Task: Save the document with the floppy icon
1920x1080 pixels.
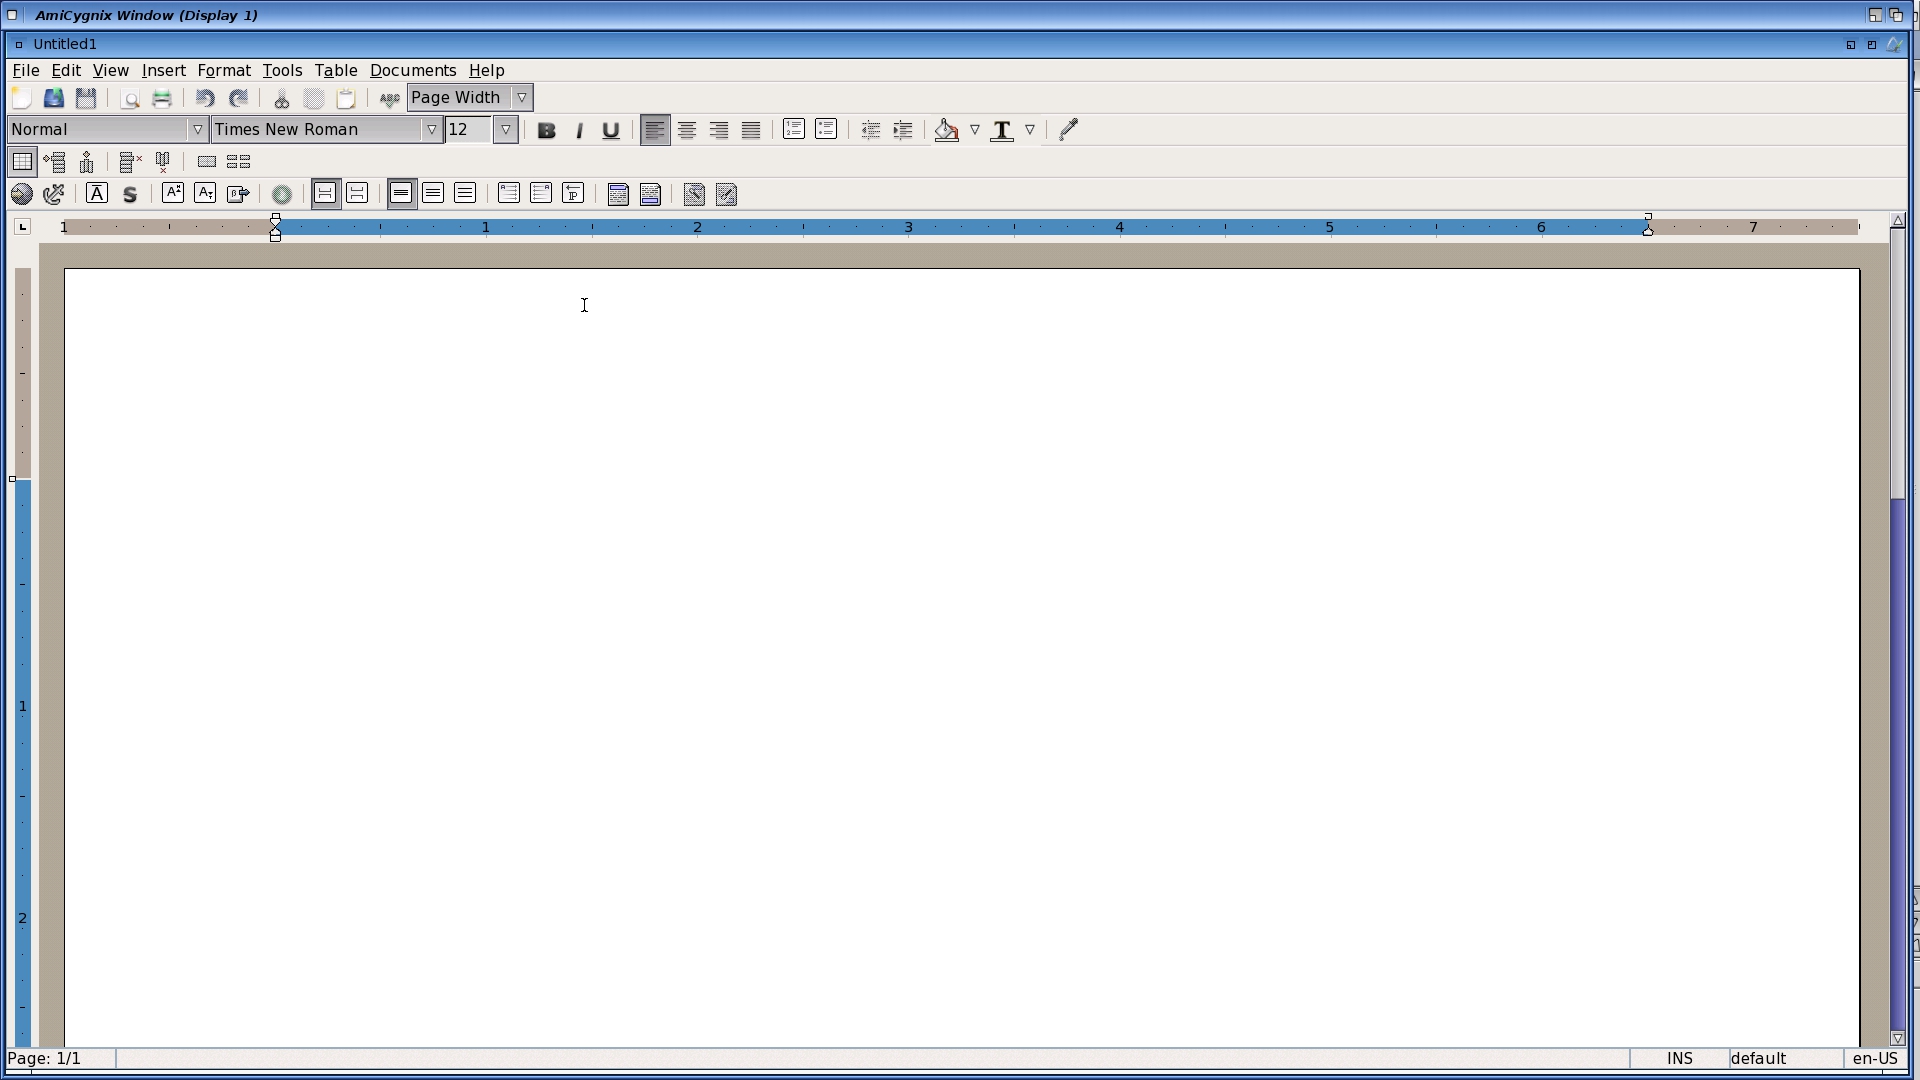Action: point(86,98)
